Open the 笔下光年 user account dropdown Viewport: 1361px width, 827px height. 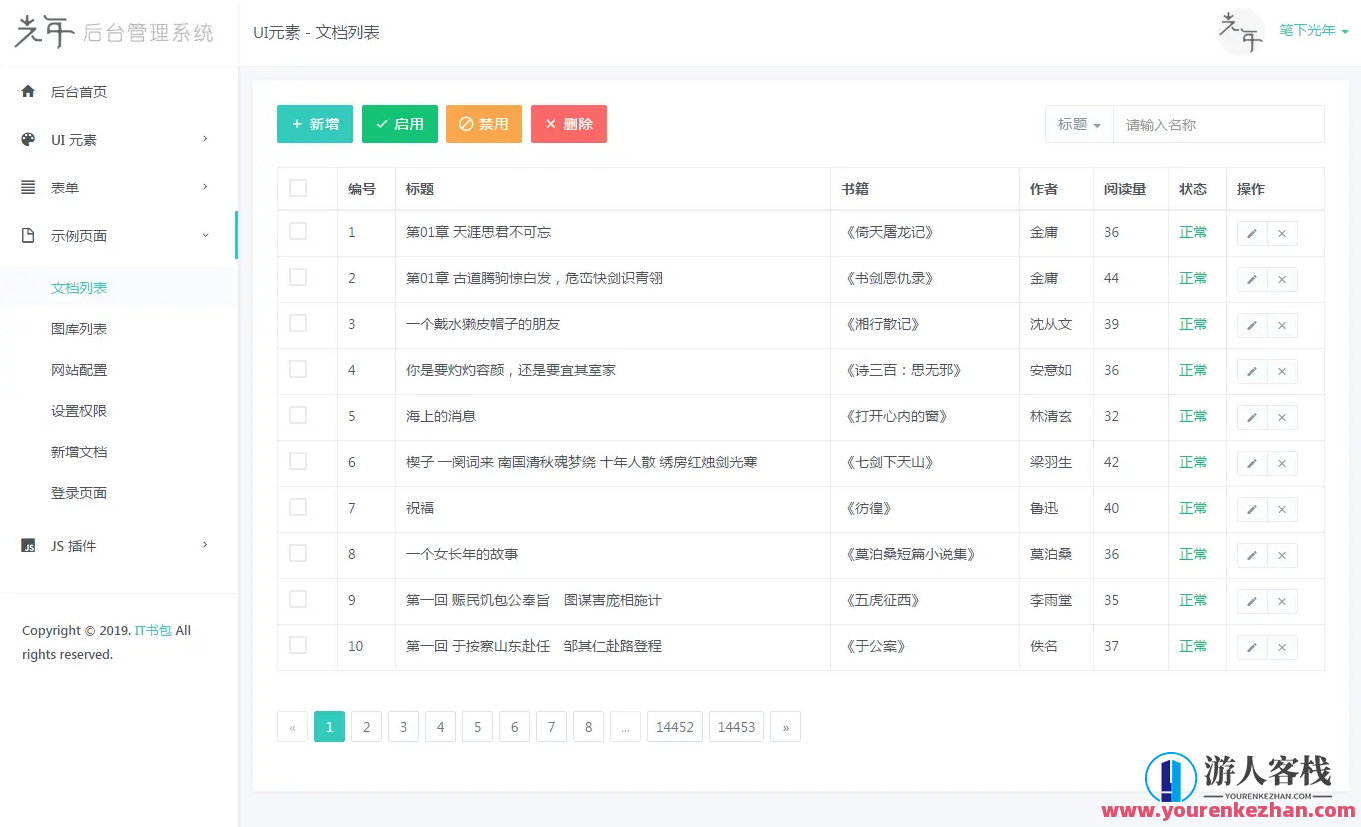coord(1313,31)
